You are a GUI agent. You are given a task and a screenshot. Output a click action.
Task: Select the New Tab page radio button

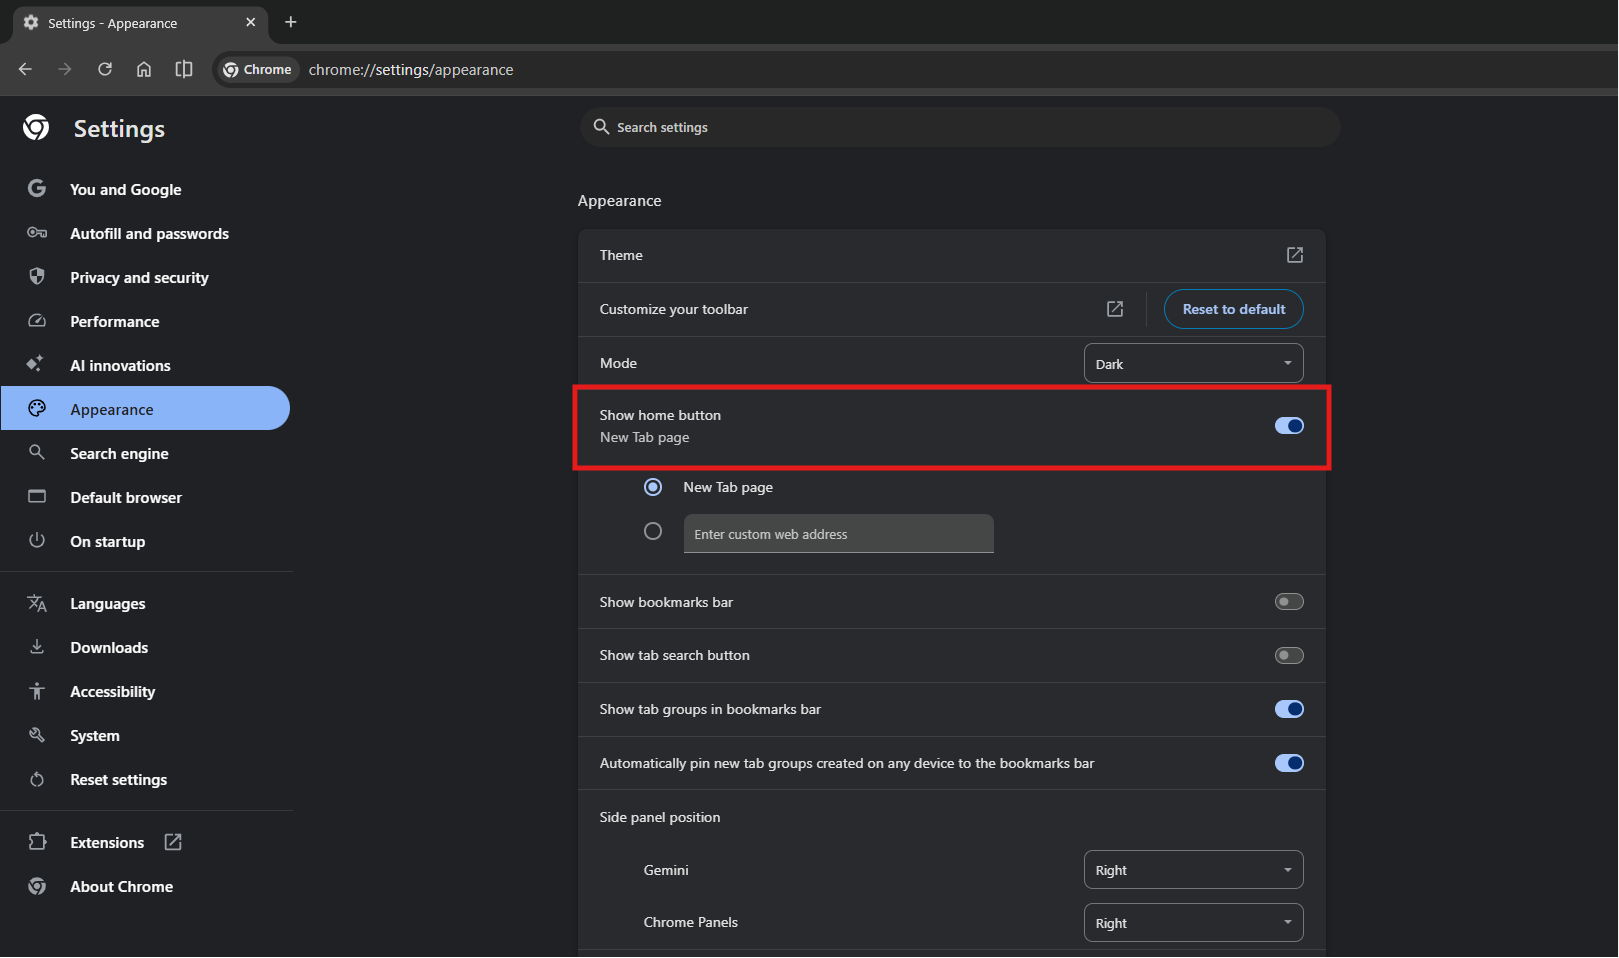pos(653,487)
